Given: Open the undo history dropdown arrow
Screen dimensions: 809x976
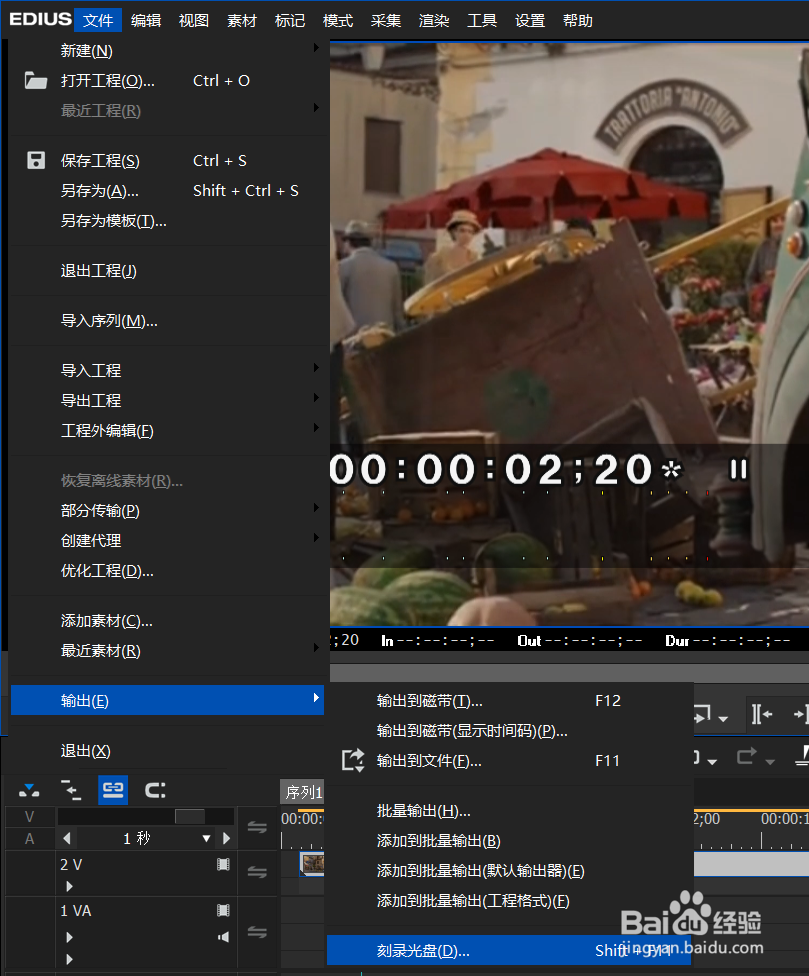Looking at the screenshot, I should (x=713, y=761).
